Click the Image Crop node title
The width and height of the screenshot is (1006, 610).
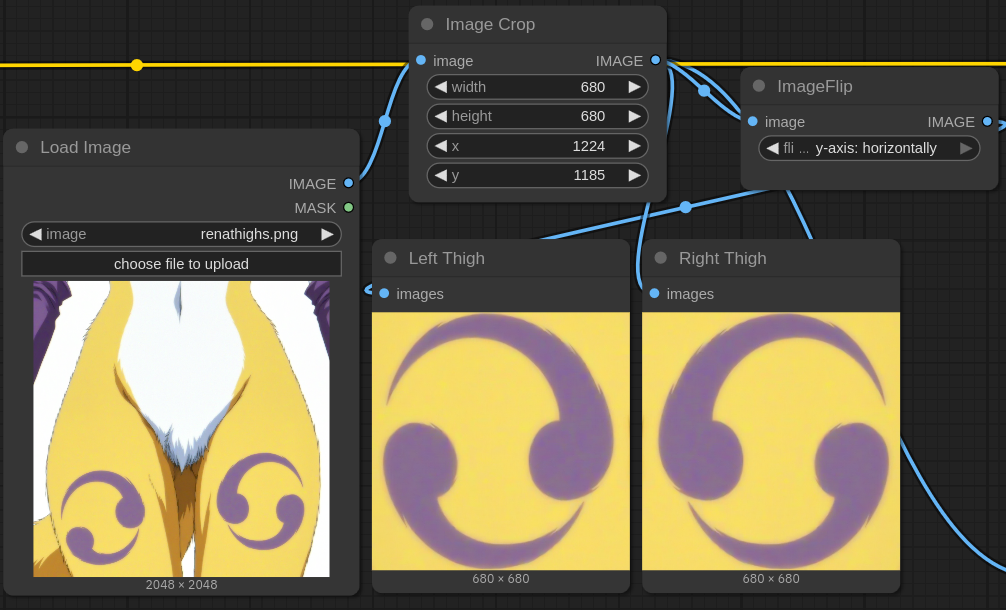click(490, 24)
